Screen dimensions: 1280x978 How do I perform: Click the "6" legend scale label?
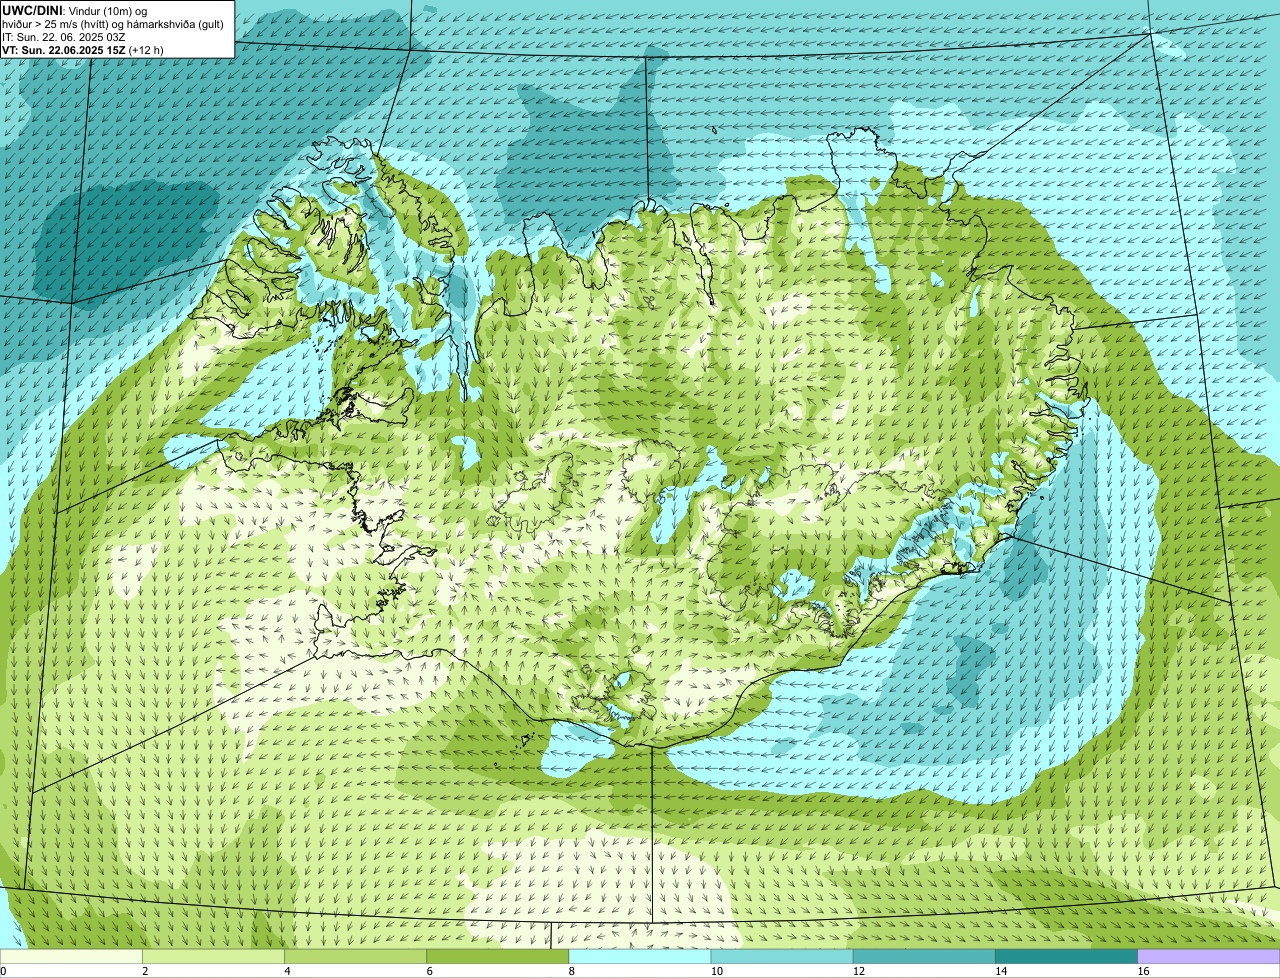pyautogui.click(x=429, y=971)
